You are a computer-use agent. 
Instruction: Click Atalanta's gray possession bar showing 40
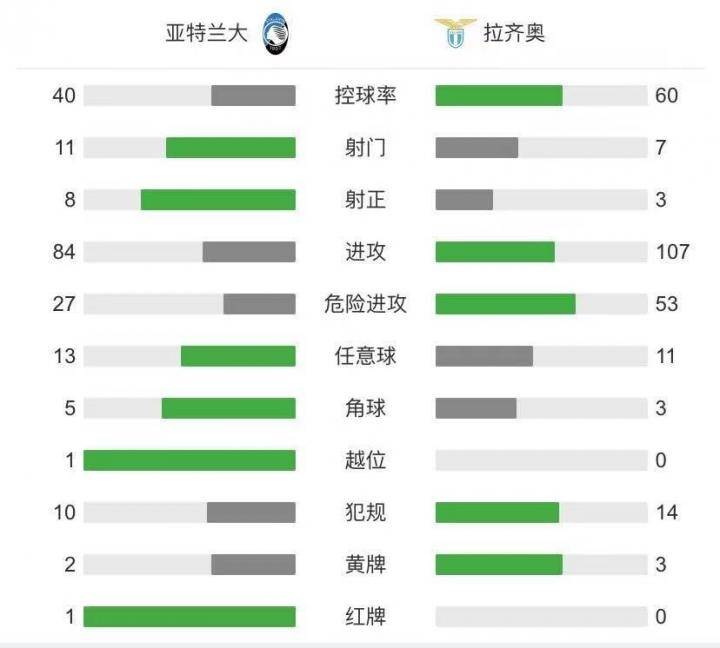tap(253, 96)
